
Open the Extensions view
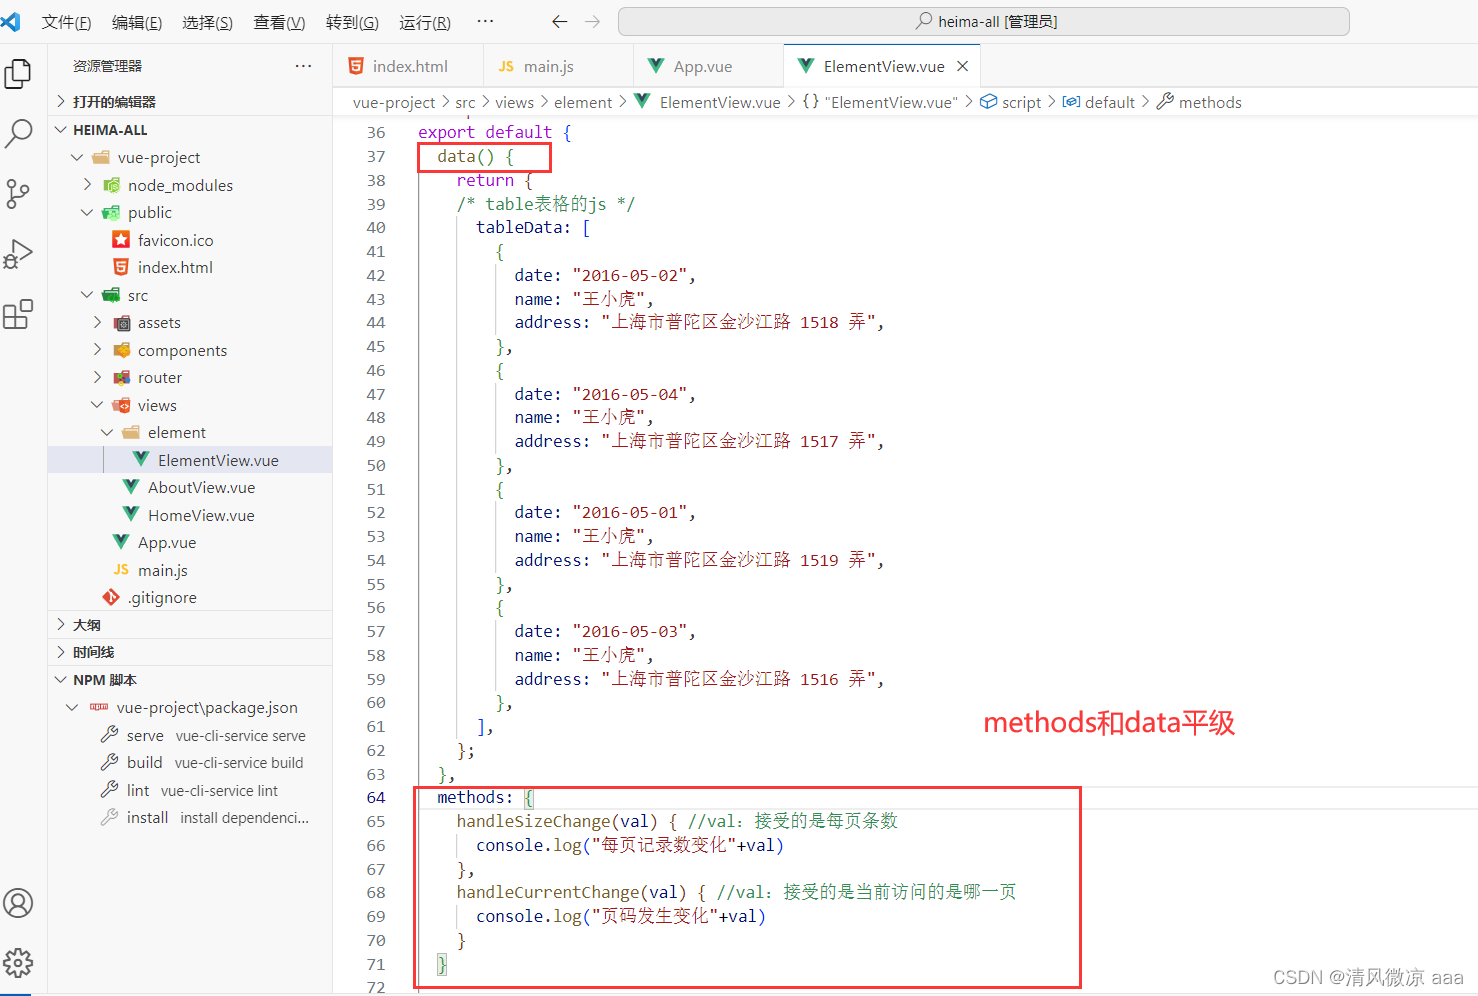[18, 315]
